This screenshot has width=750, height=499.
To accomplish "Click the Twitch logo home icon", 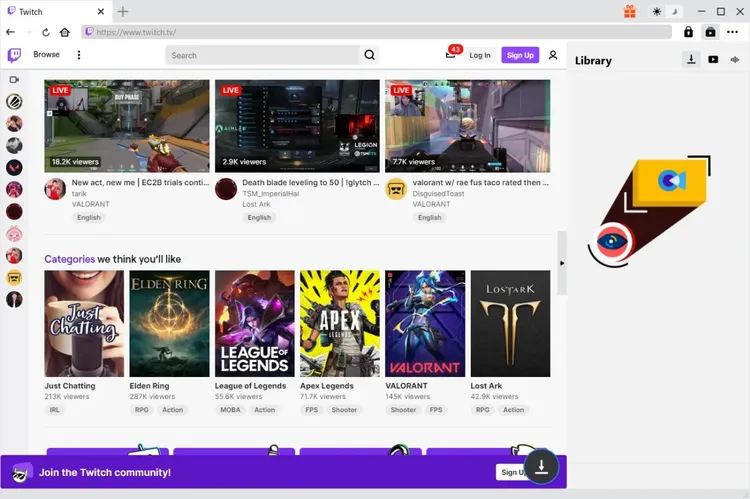I will pos(14,55).
